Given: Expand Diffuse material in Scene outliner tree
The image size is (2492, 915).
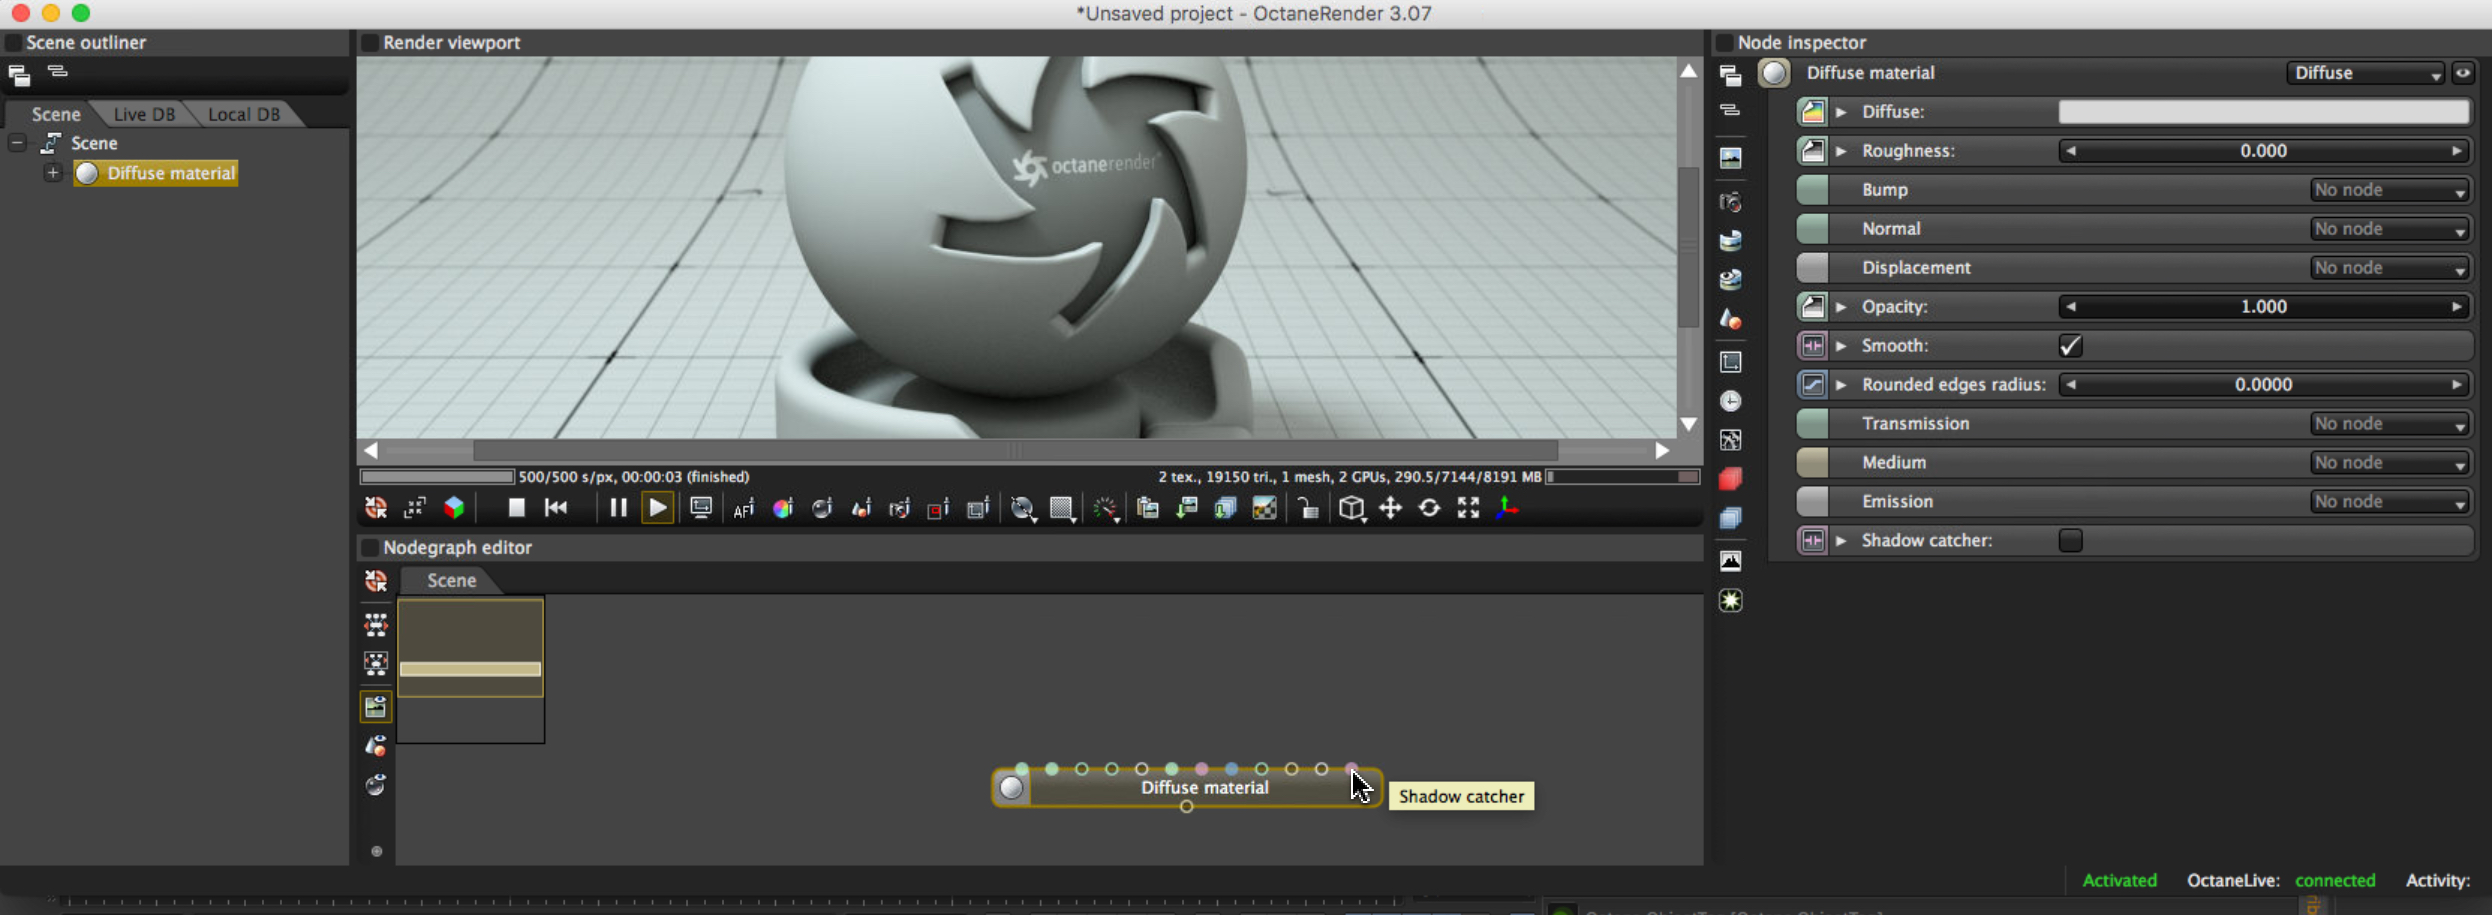Looking at the screenshot, I should pos(53,173).
